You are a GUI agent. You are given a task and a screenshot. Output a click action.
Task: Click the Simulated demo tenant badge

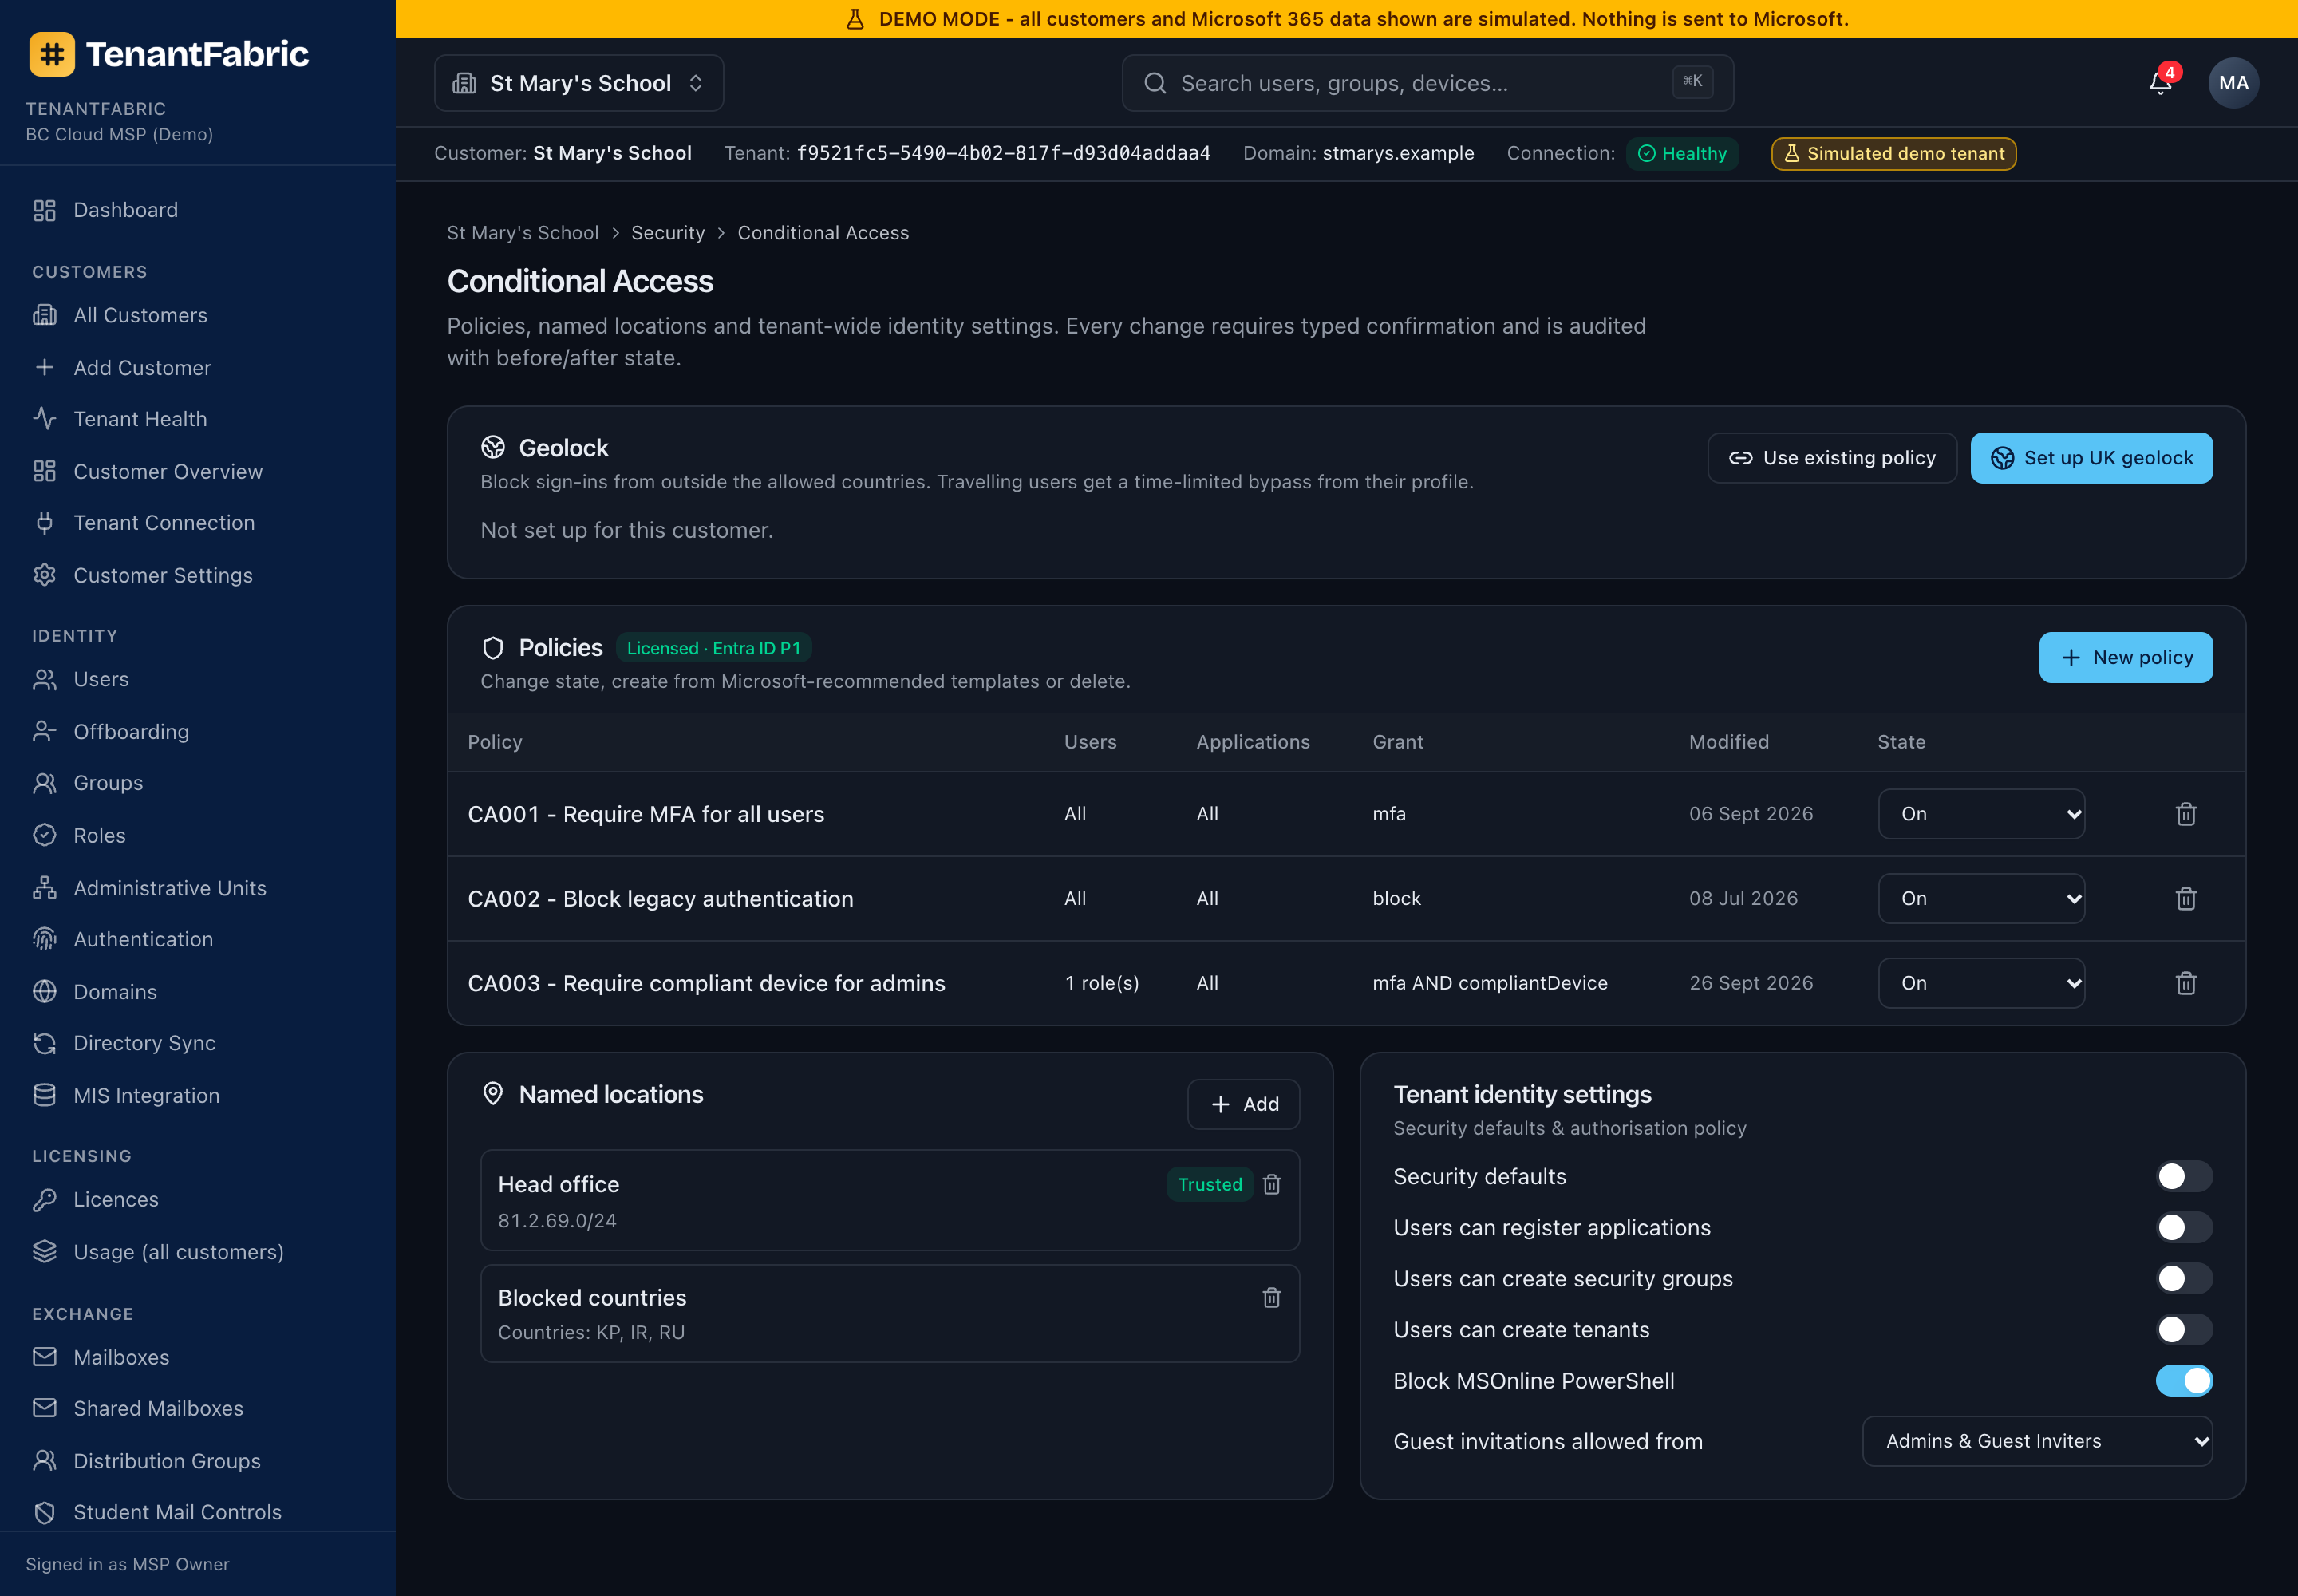1893,154
